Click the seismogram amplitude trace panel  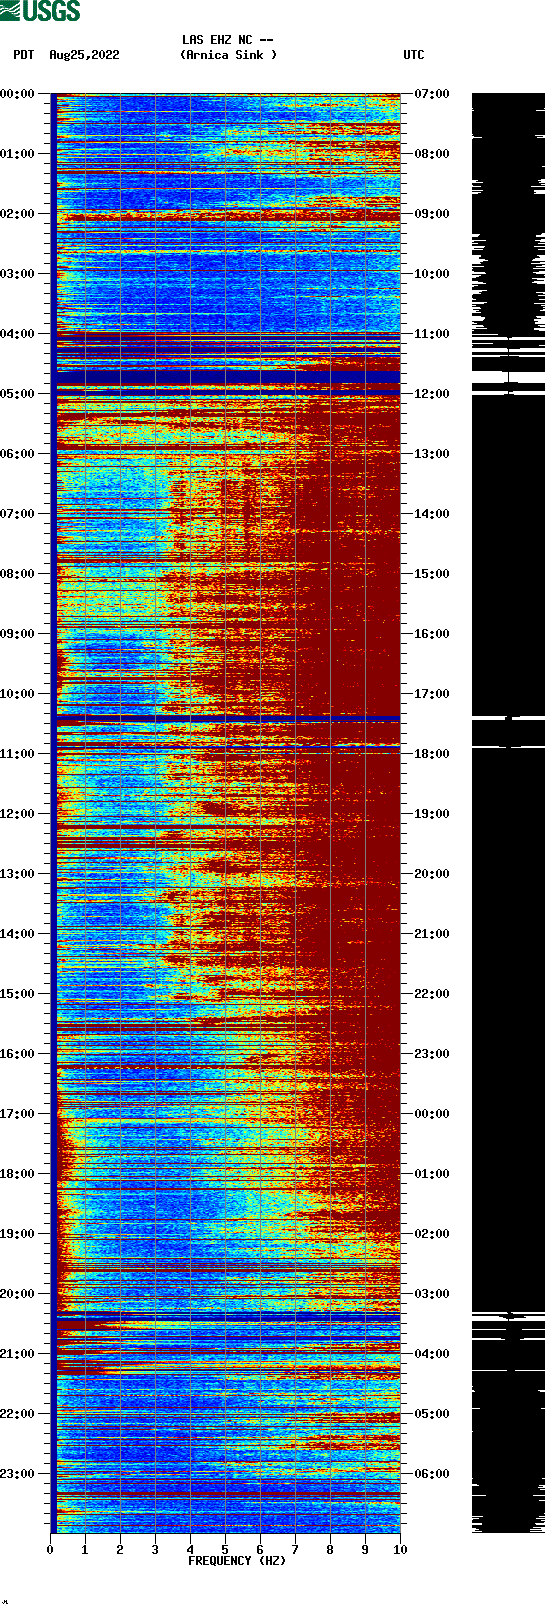tap(509, 813)
